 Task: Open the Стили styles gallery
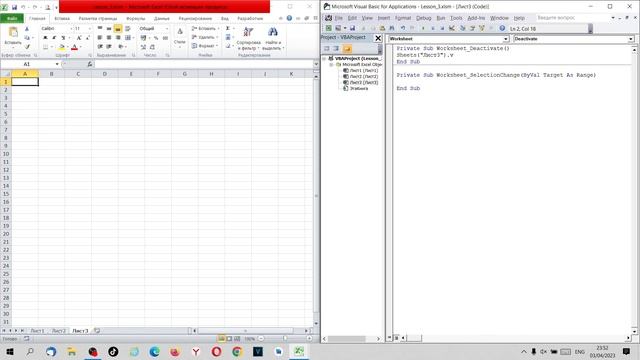180,37
